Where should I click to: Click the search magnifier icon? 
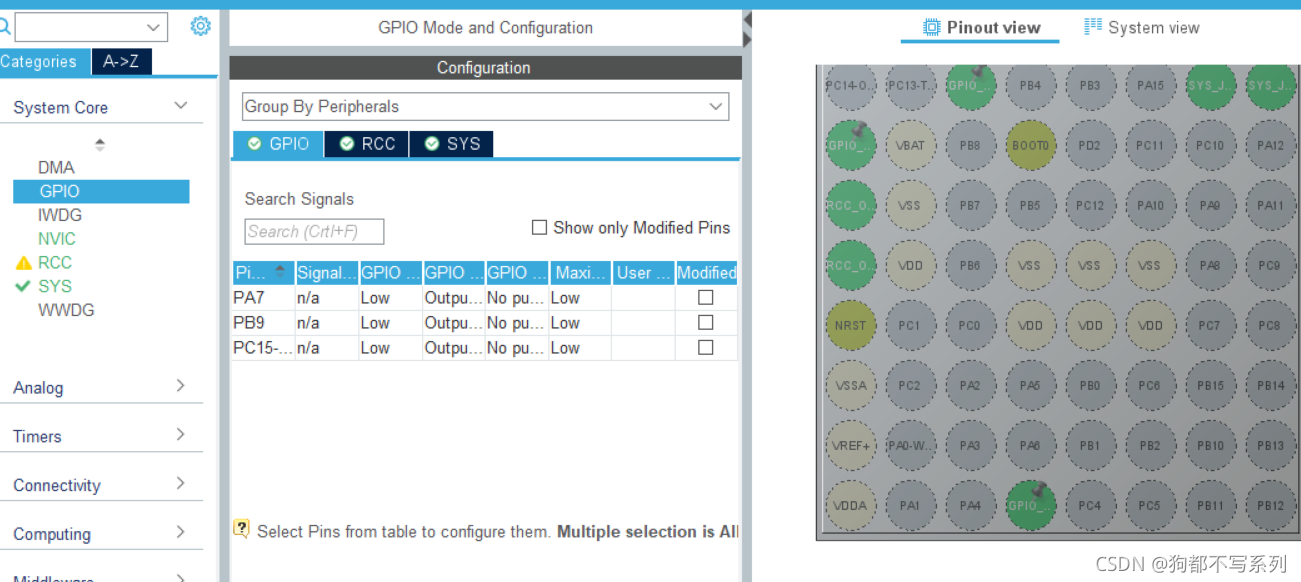[5, 27]
